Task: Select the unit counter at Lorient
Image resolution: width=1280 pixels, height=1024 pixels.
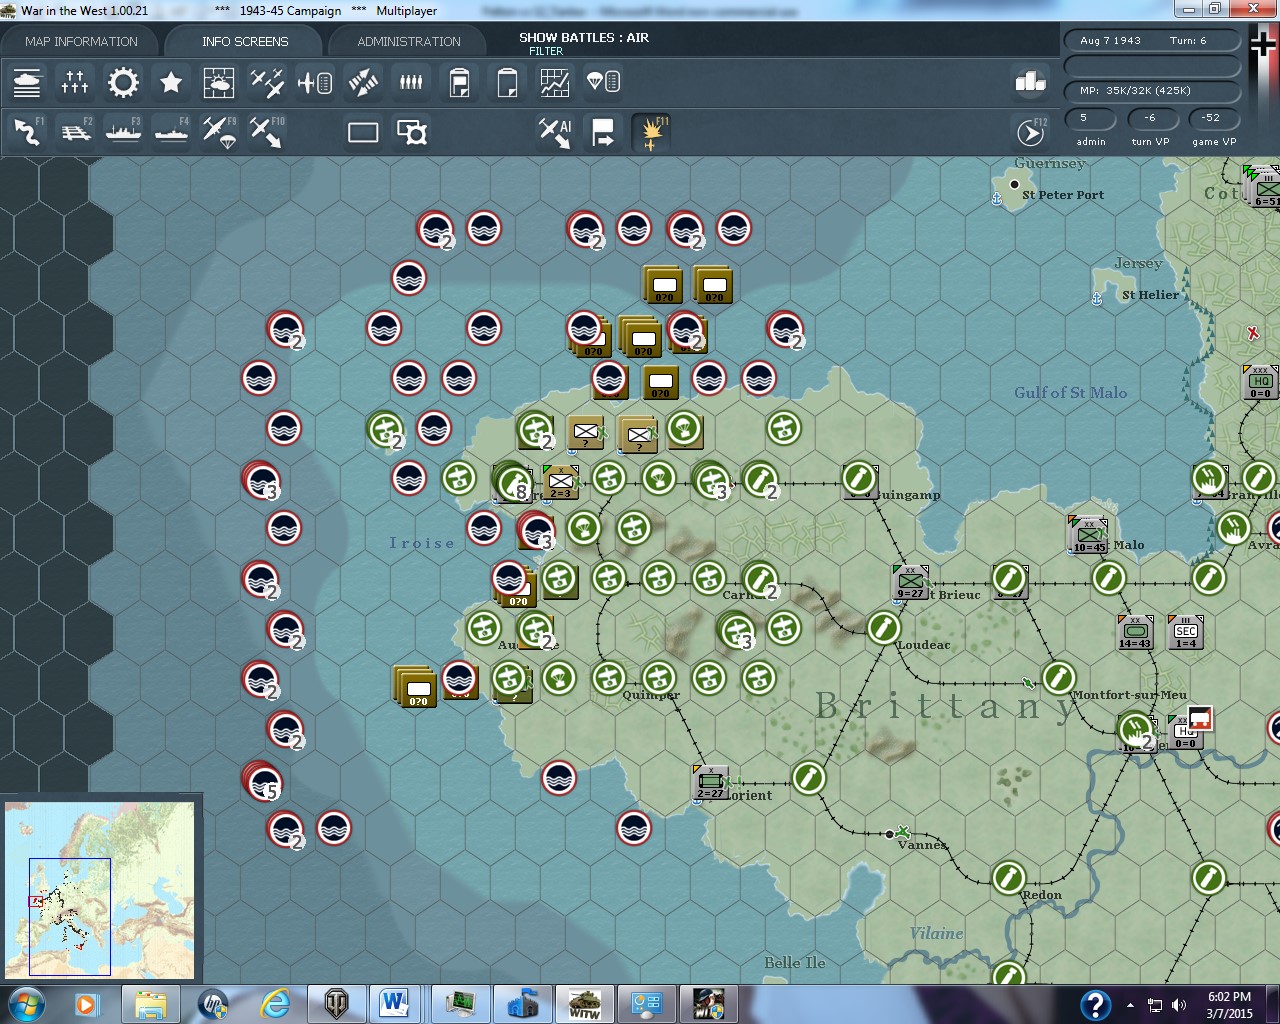Action: (x=711, y=782)
